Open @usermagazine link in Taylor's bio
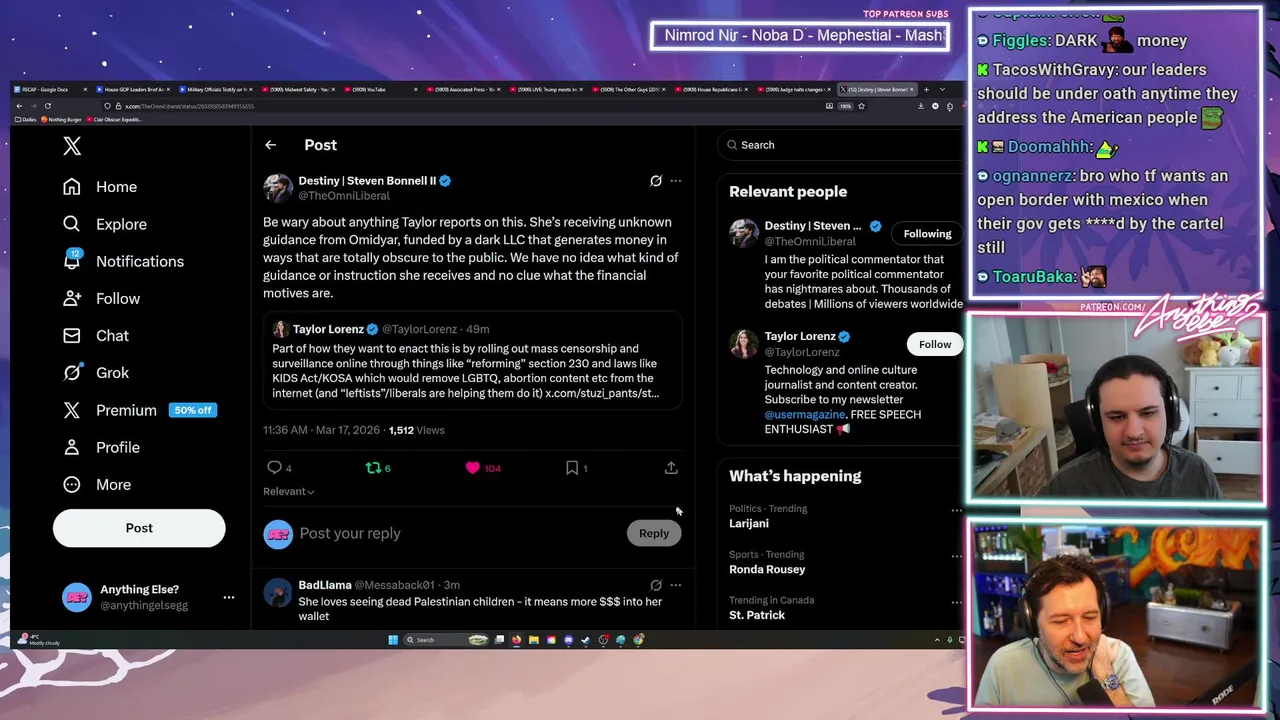 click(x=805, y=414)
